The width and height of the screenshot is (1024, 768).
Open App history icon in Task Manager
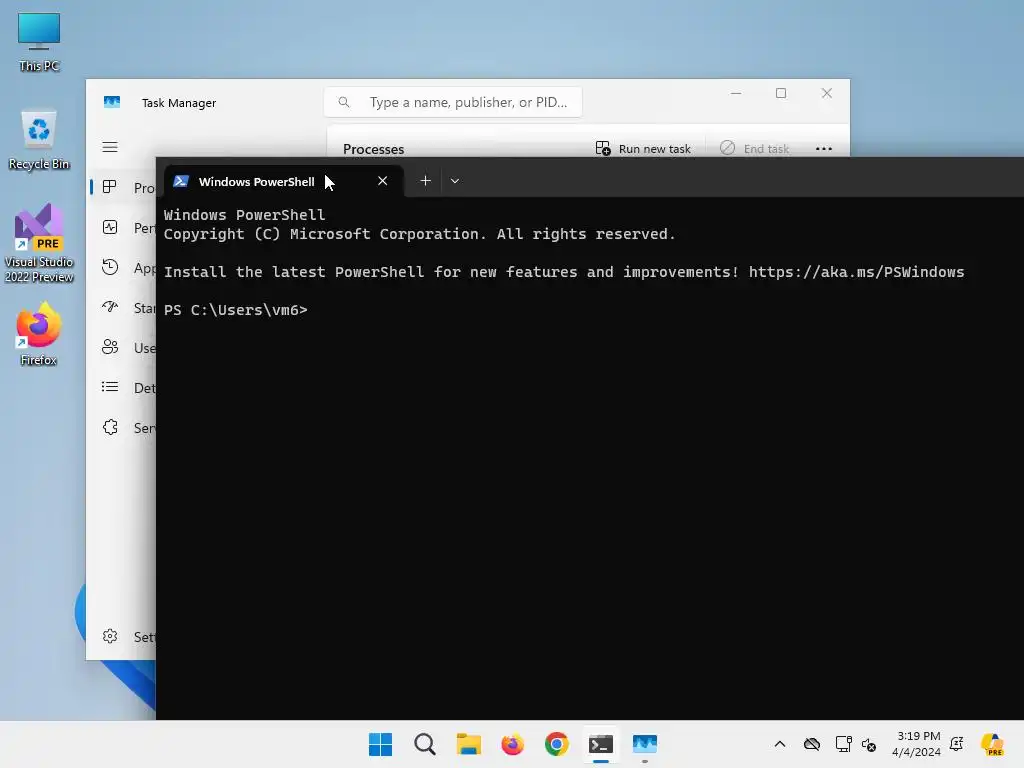pos(110,267)
